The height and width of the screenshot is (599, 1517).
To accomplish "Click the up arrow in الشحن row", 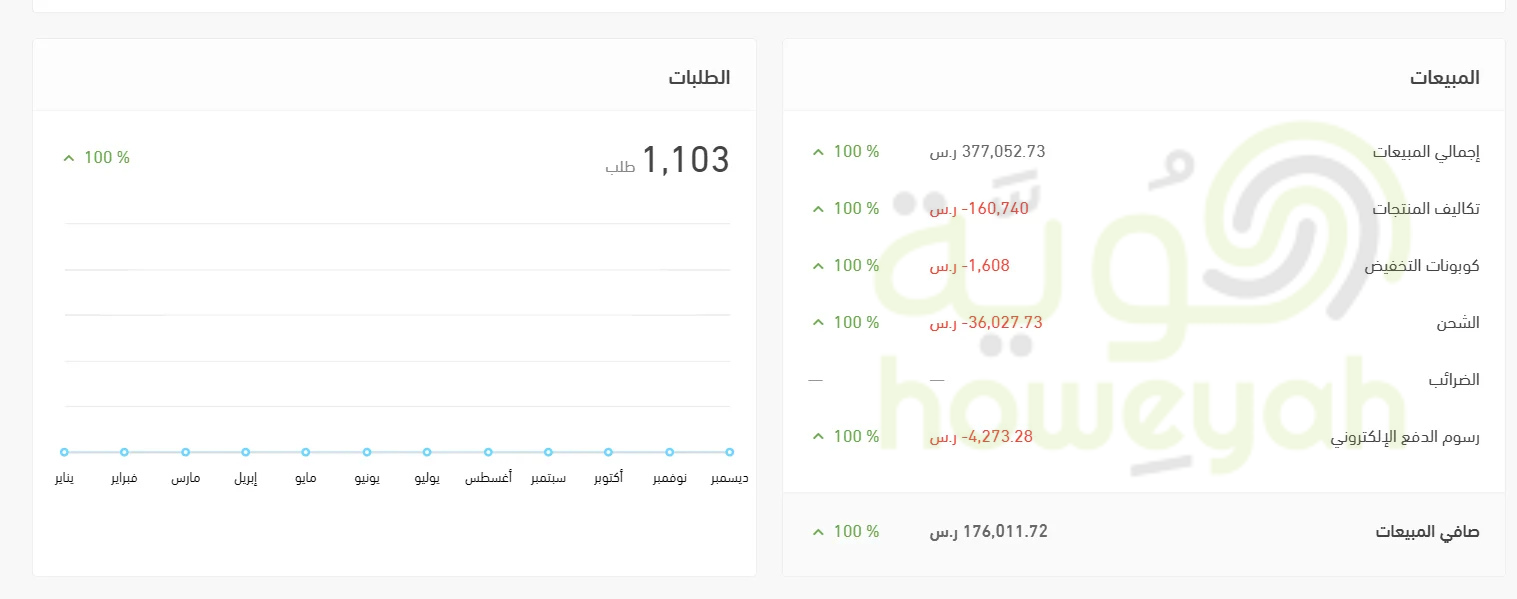I will [x=818, y=323].
